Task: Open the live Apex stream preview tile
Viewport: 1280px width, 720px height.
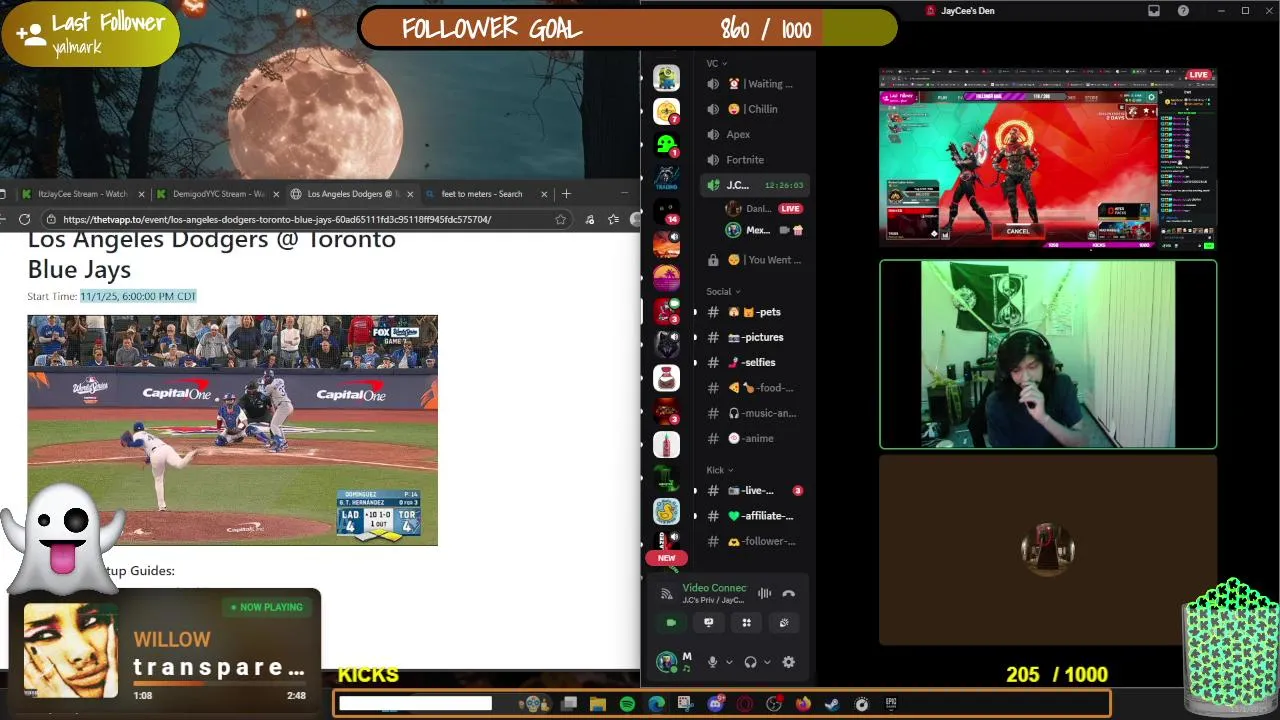Action: (x=1048, y=159)
